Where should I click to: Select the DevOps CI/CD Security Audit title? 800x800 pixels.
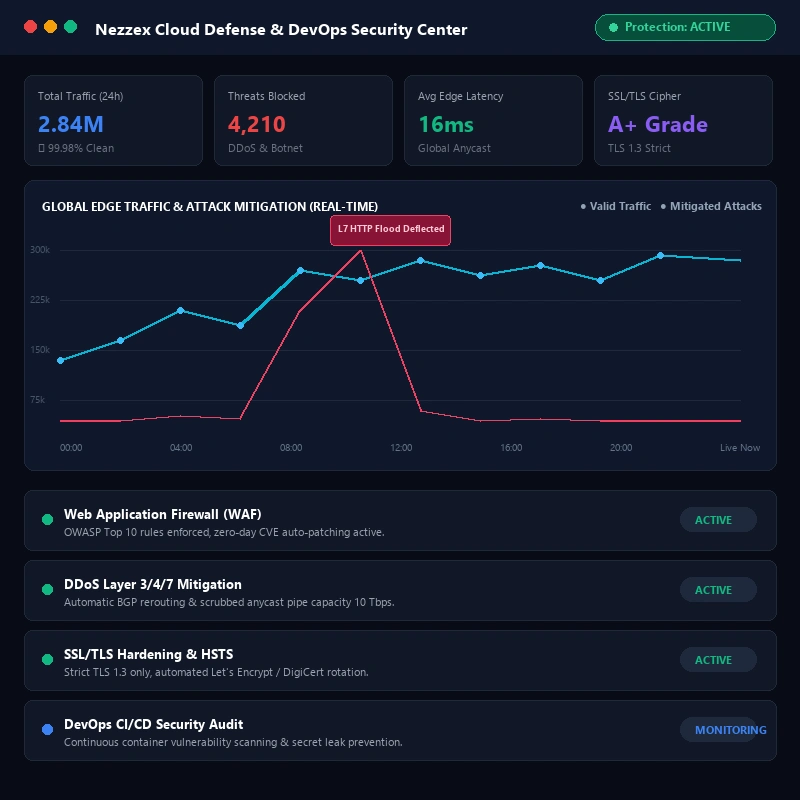click(x=154, y=724)
